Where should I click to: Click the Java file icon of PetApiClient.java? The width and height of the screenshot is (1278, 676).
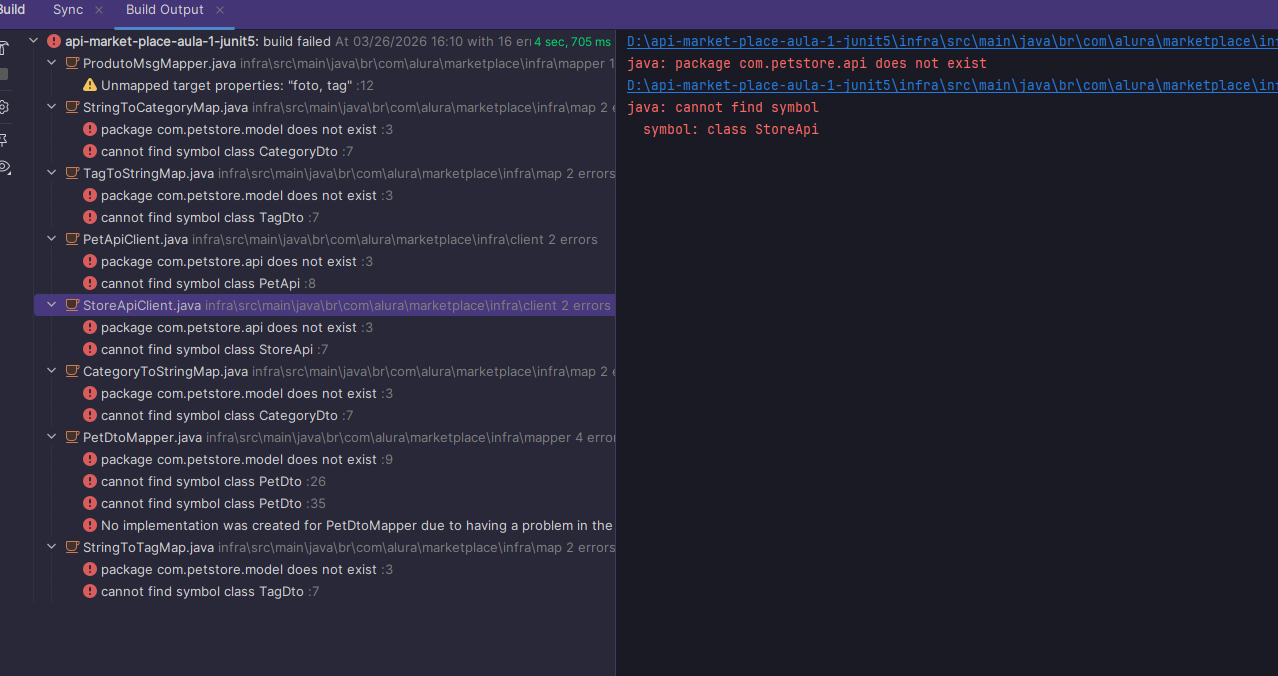pos(72,239)
